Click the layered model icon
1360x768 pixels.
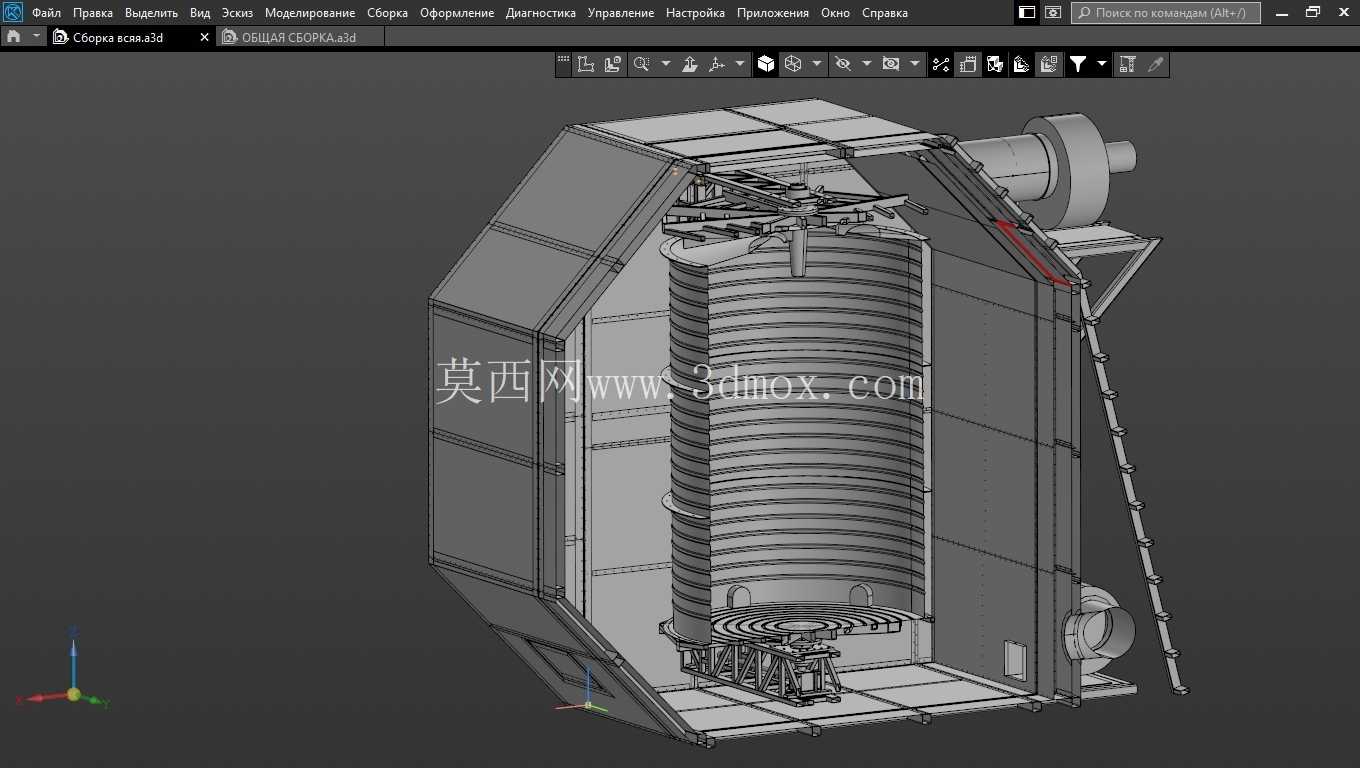(x=1022, y=64)
